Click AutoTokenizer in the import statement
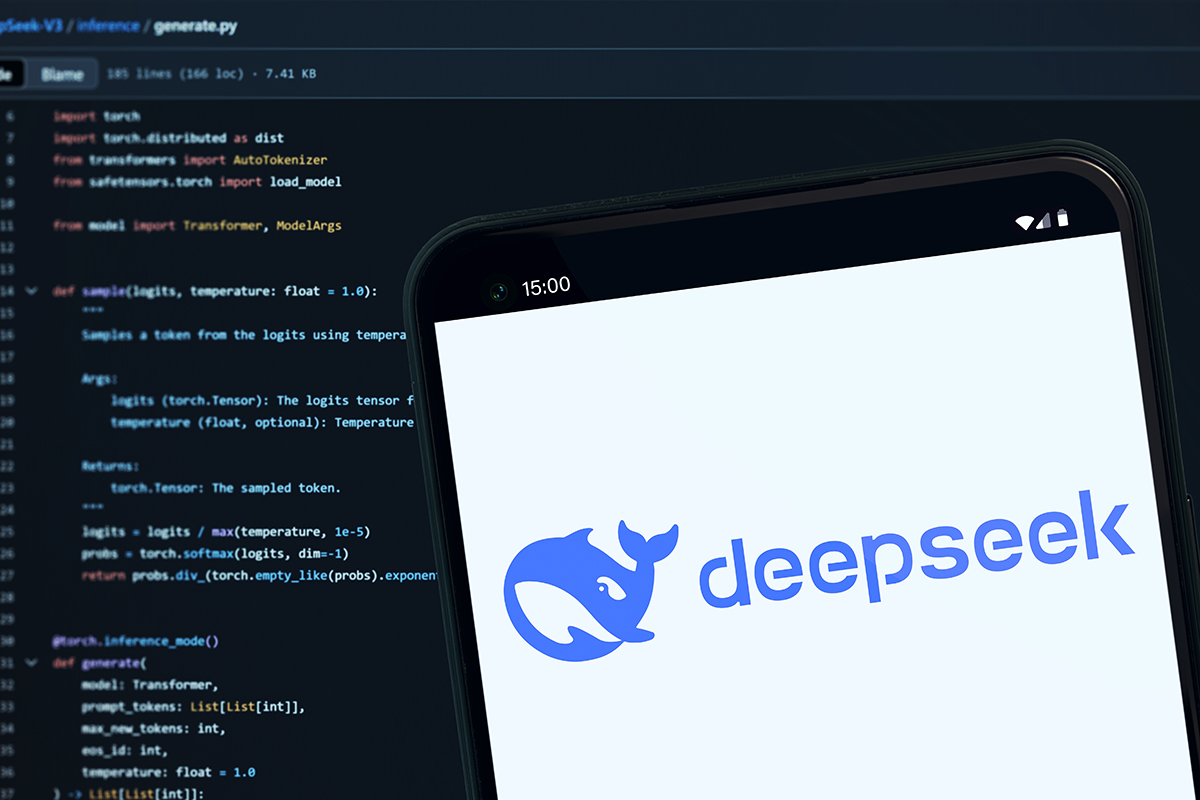Screen dimensions: 1200x800 280,160
